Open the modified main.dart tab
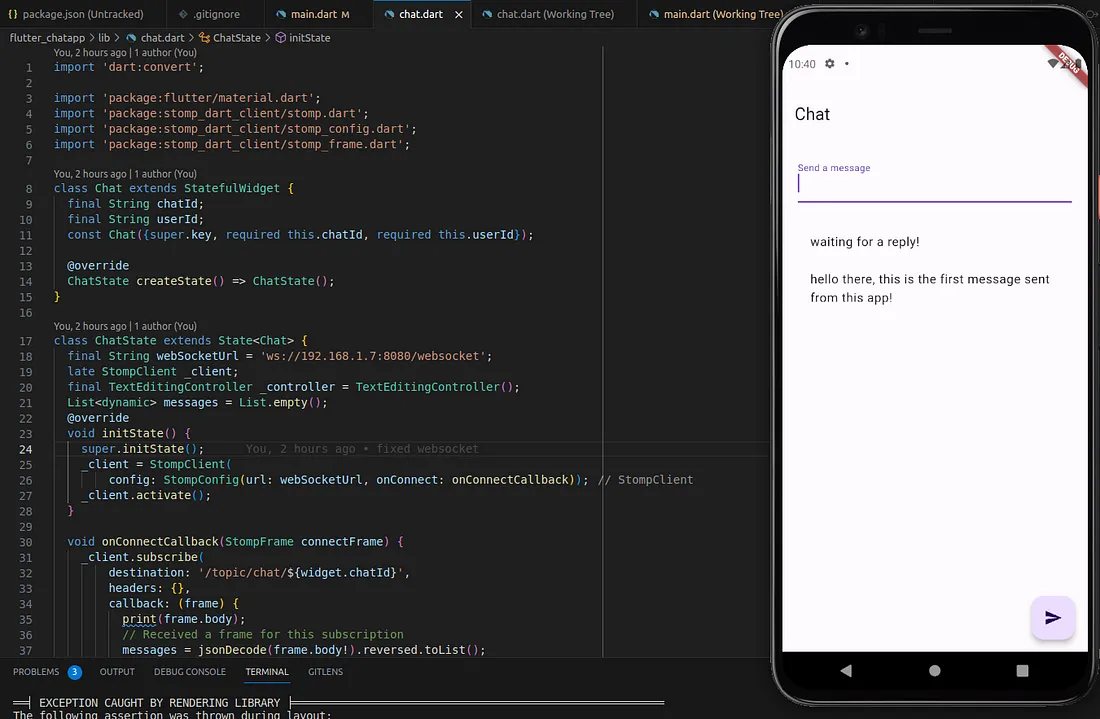 click(317, 15)
